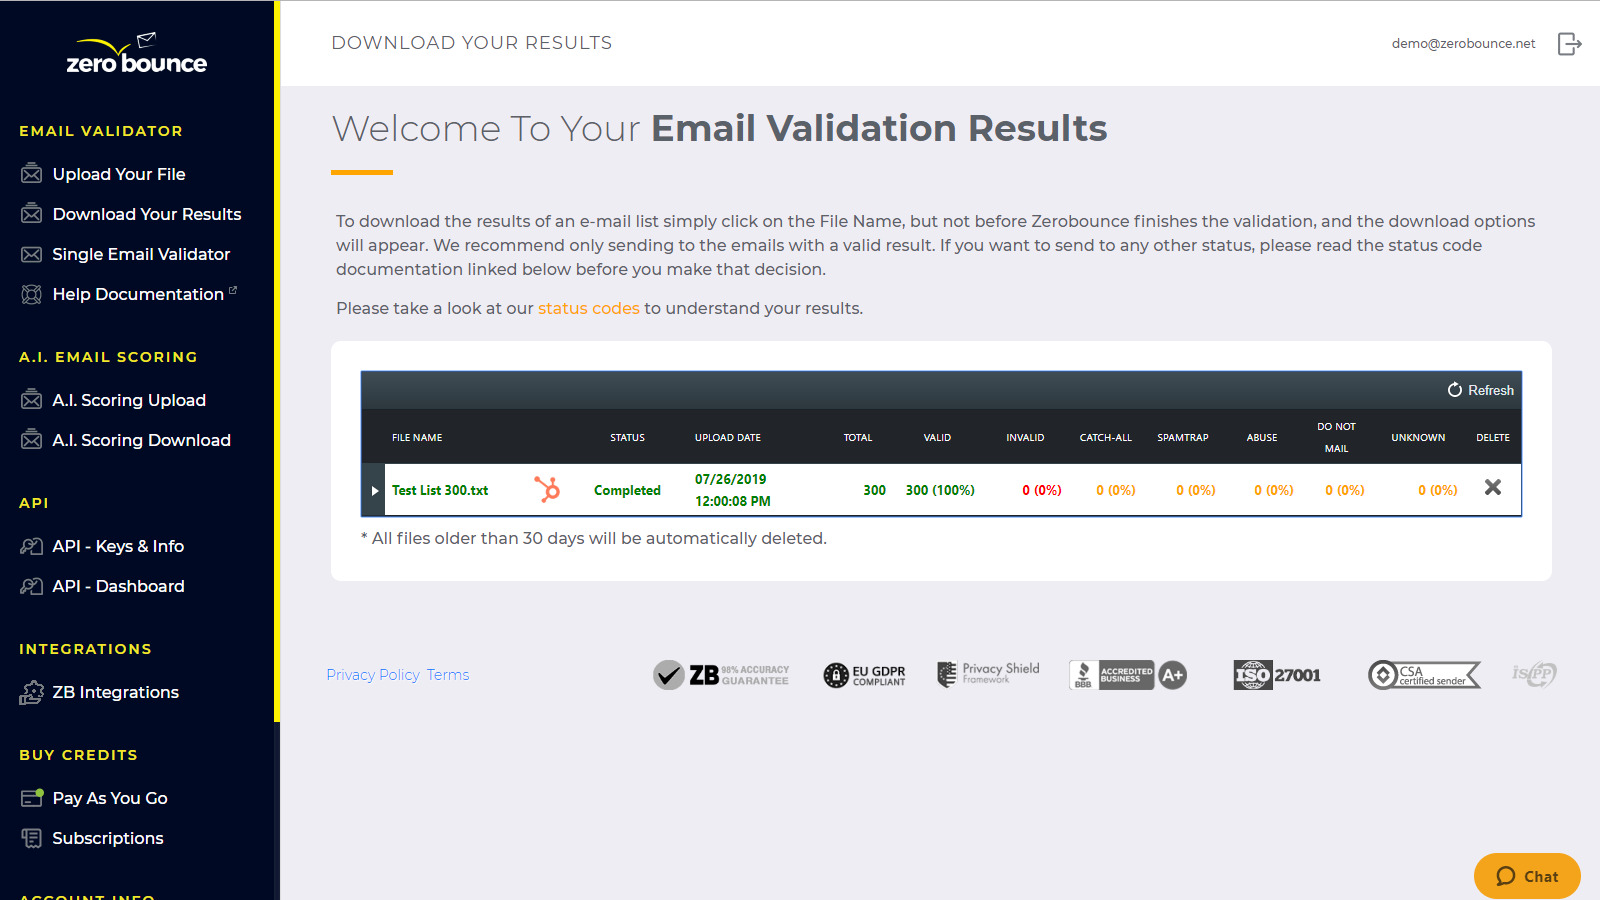Click the ZB accuracy guarantee badge
Screen dimensions: 1600x900
721,675
